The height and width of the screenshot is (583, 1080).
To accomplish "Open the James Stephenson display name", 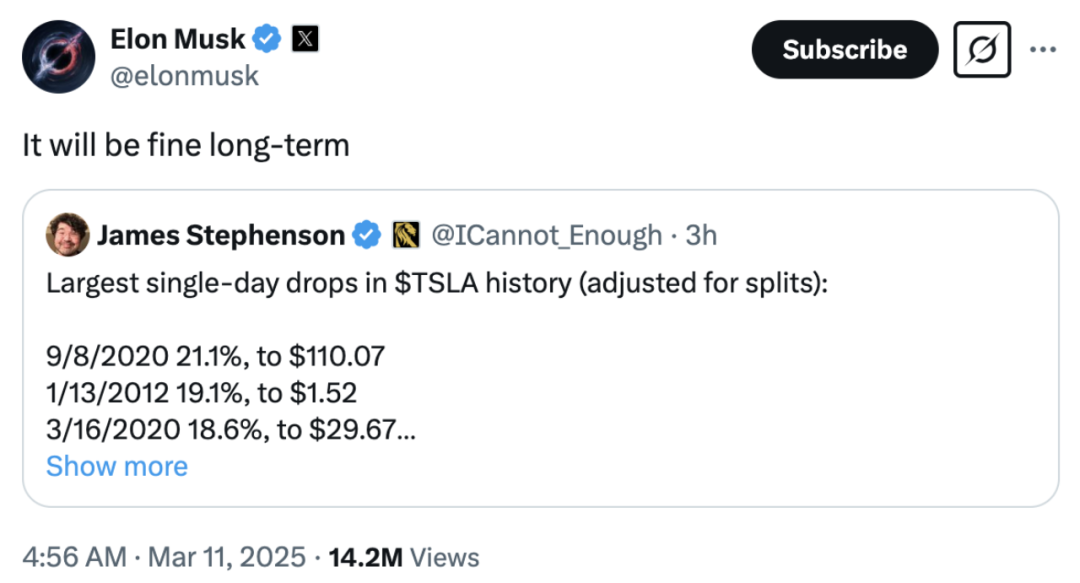I will (x=220, y=235).
